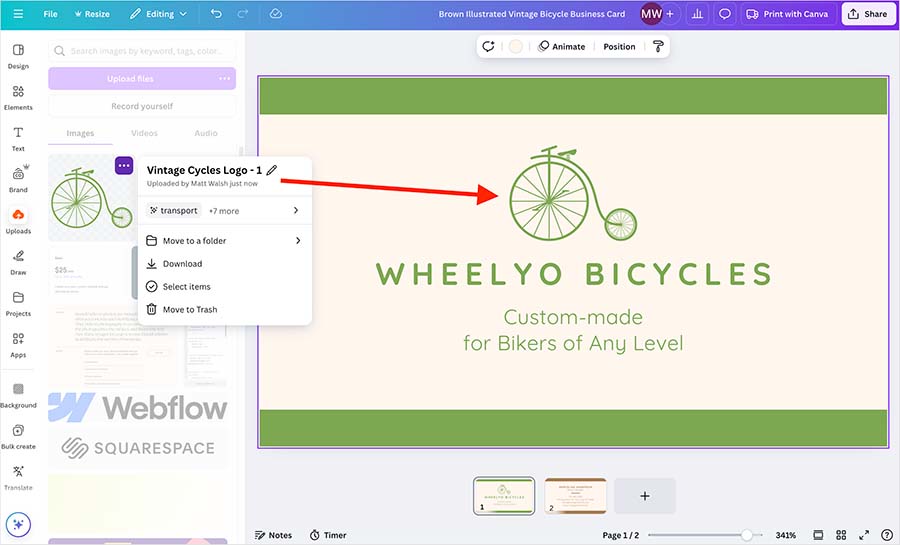Click the purple three-dot image options button

124,166
